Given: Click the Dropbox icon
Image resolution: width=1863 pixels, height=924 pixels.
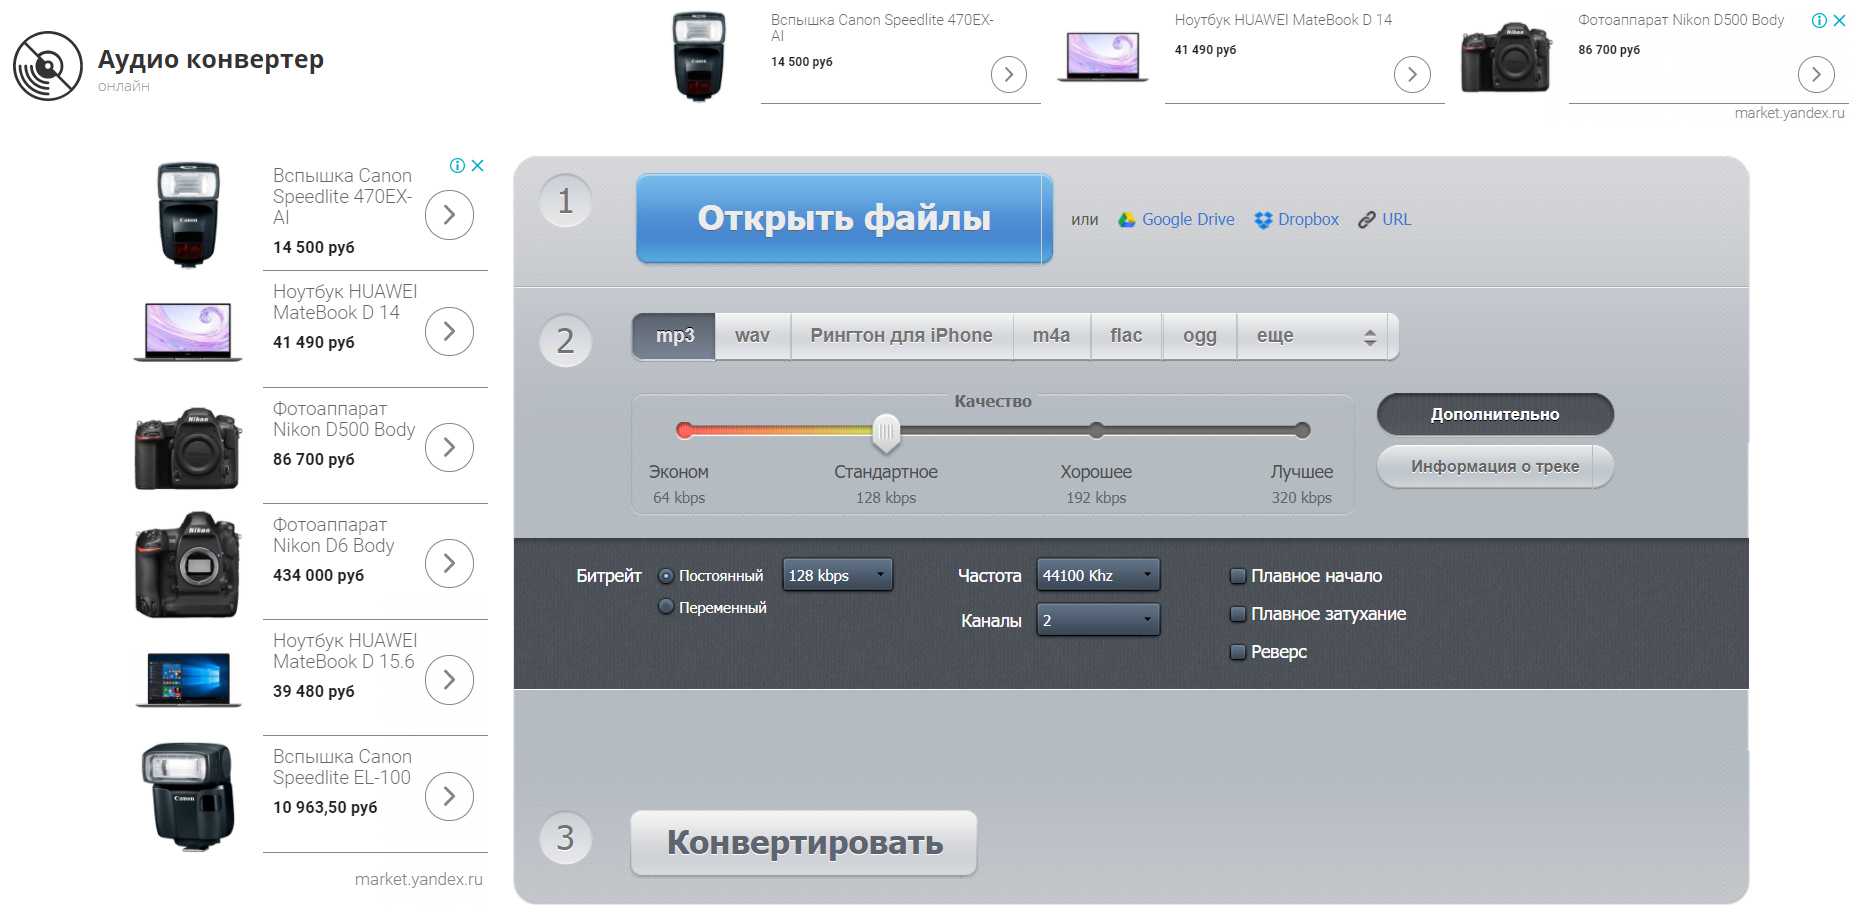Looking at the screenshot, I should click(1263, 220).
